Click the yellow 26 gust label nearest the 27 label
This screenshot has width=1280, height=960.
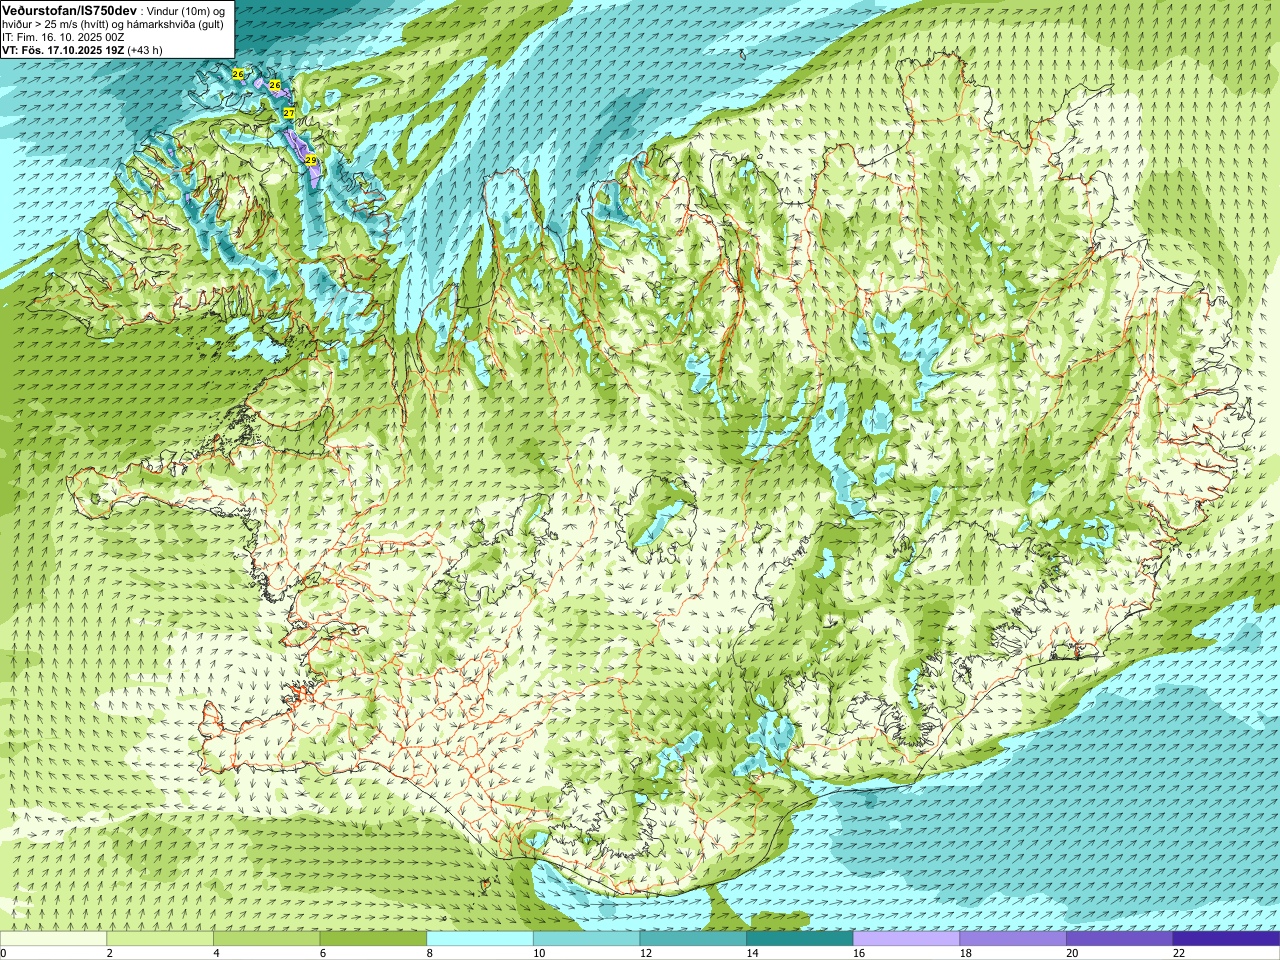(x=275, y=85)
